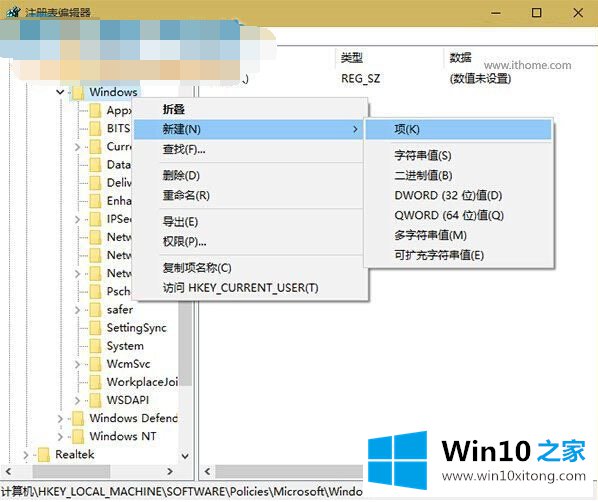Expand the Realtek key
This screenshot has width=598, height=502.
point(26,455)
